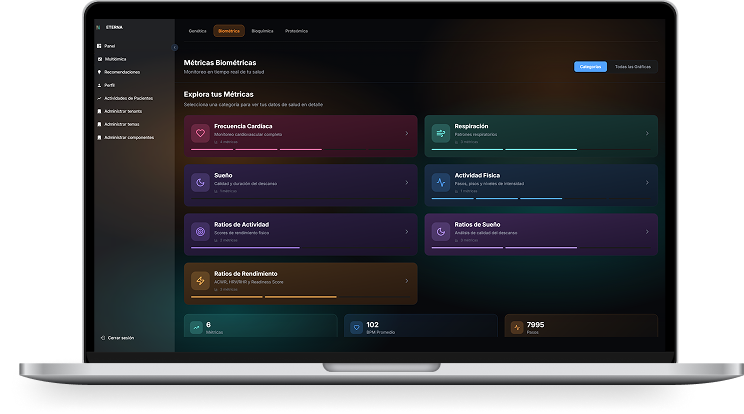Click the heart icon beside 102 BPM Promedio

[x=357, y=327]
